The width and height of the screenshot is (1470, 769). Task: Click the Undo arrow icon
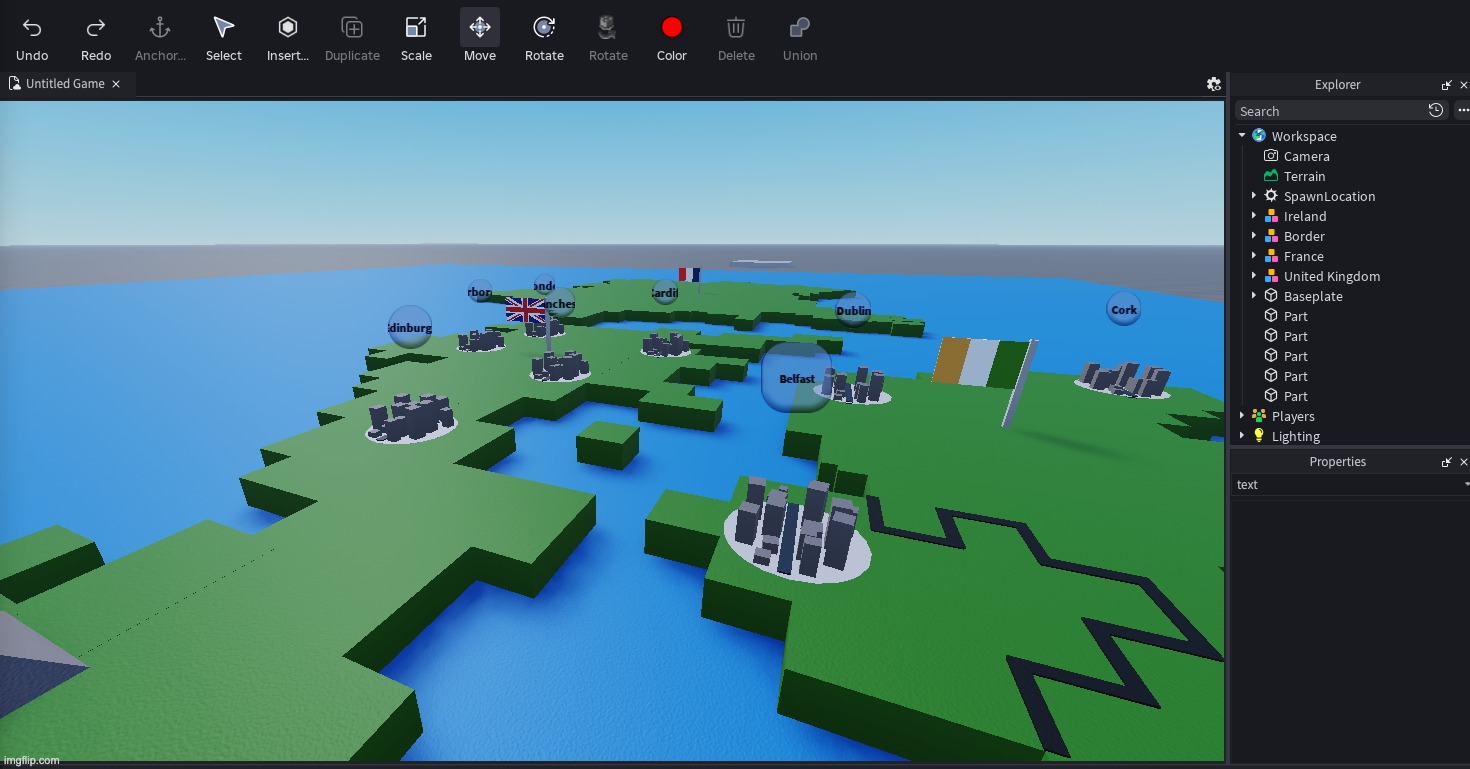tap(32, 28)
